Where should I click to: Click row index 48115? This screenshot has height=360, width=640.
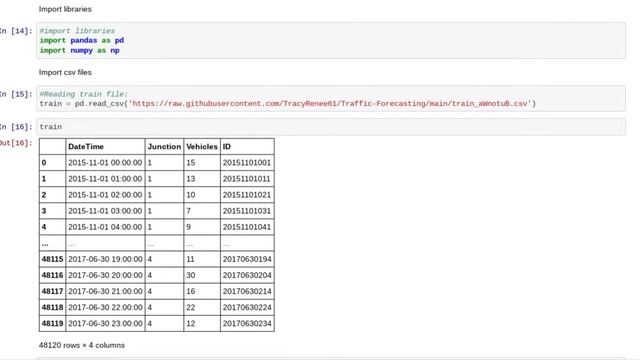click(x=52, y=259)
